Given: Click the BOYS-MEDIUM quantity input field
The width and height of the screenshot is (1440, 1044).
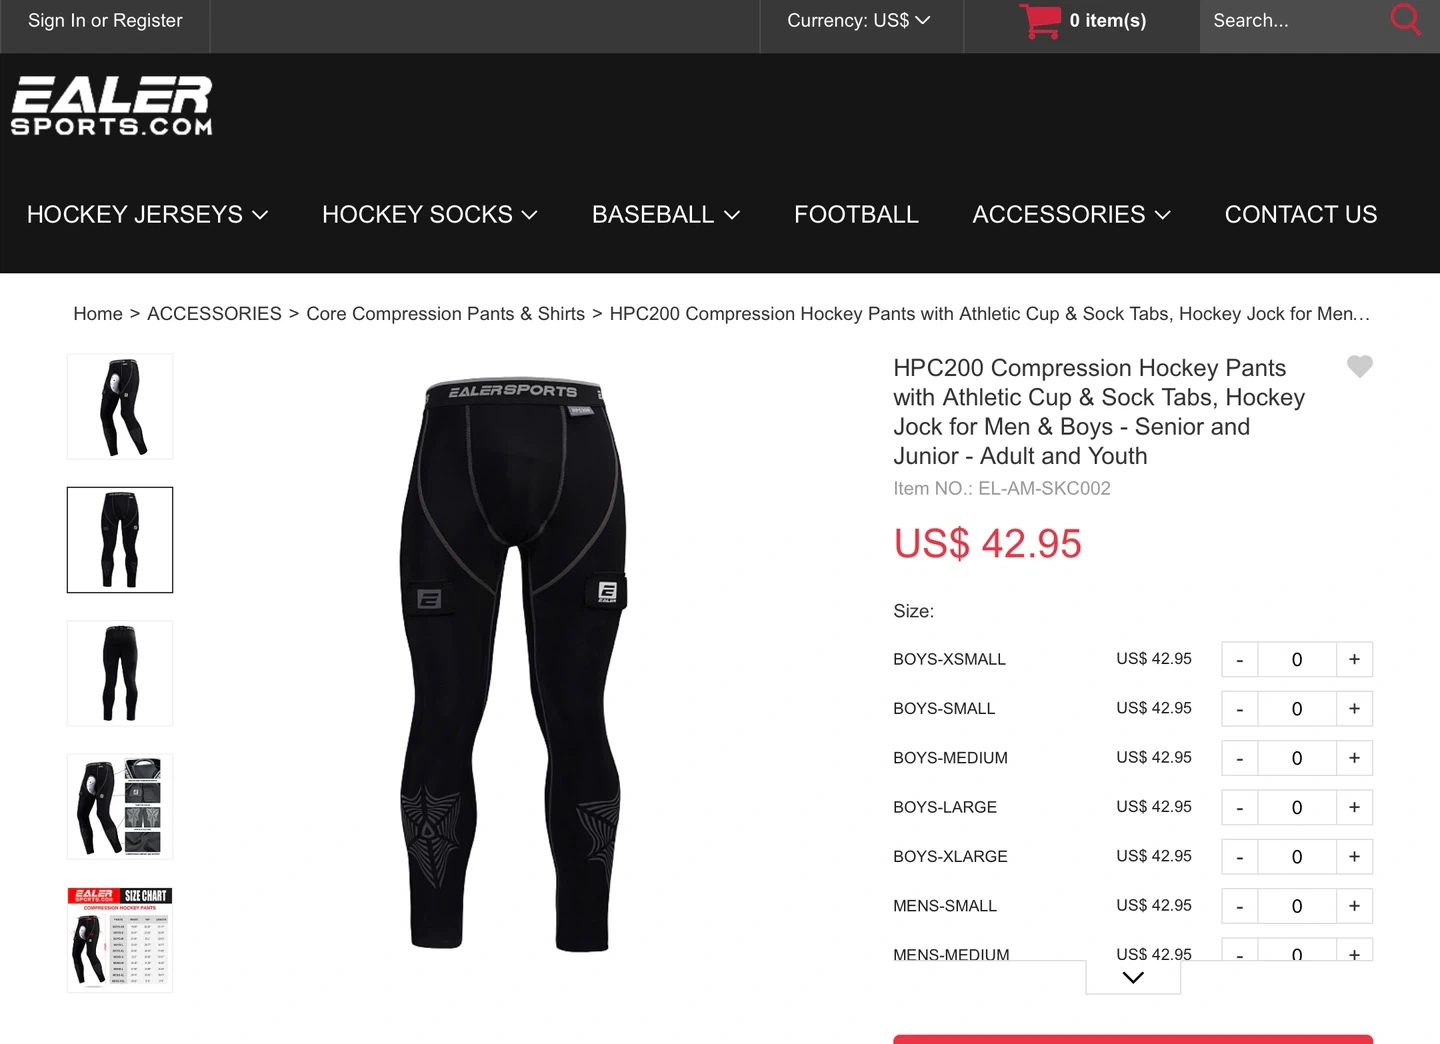Looking at the screenshot, I should [1297, 758].
